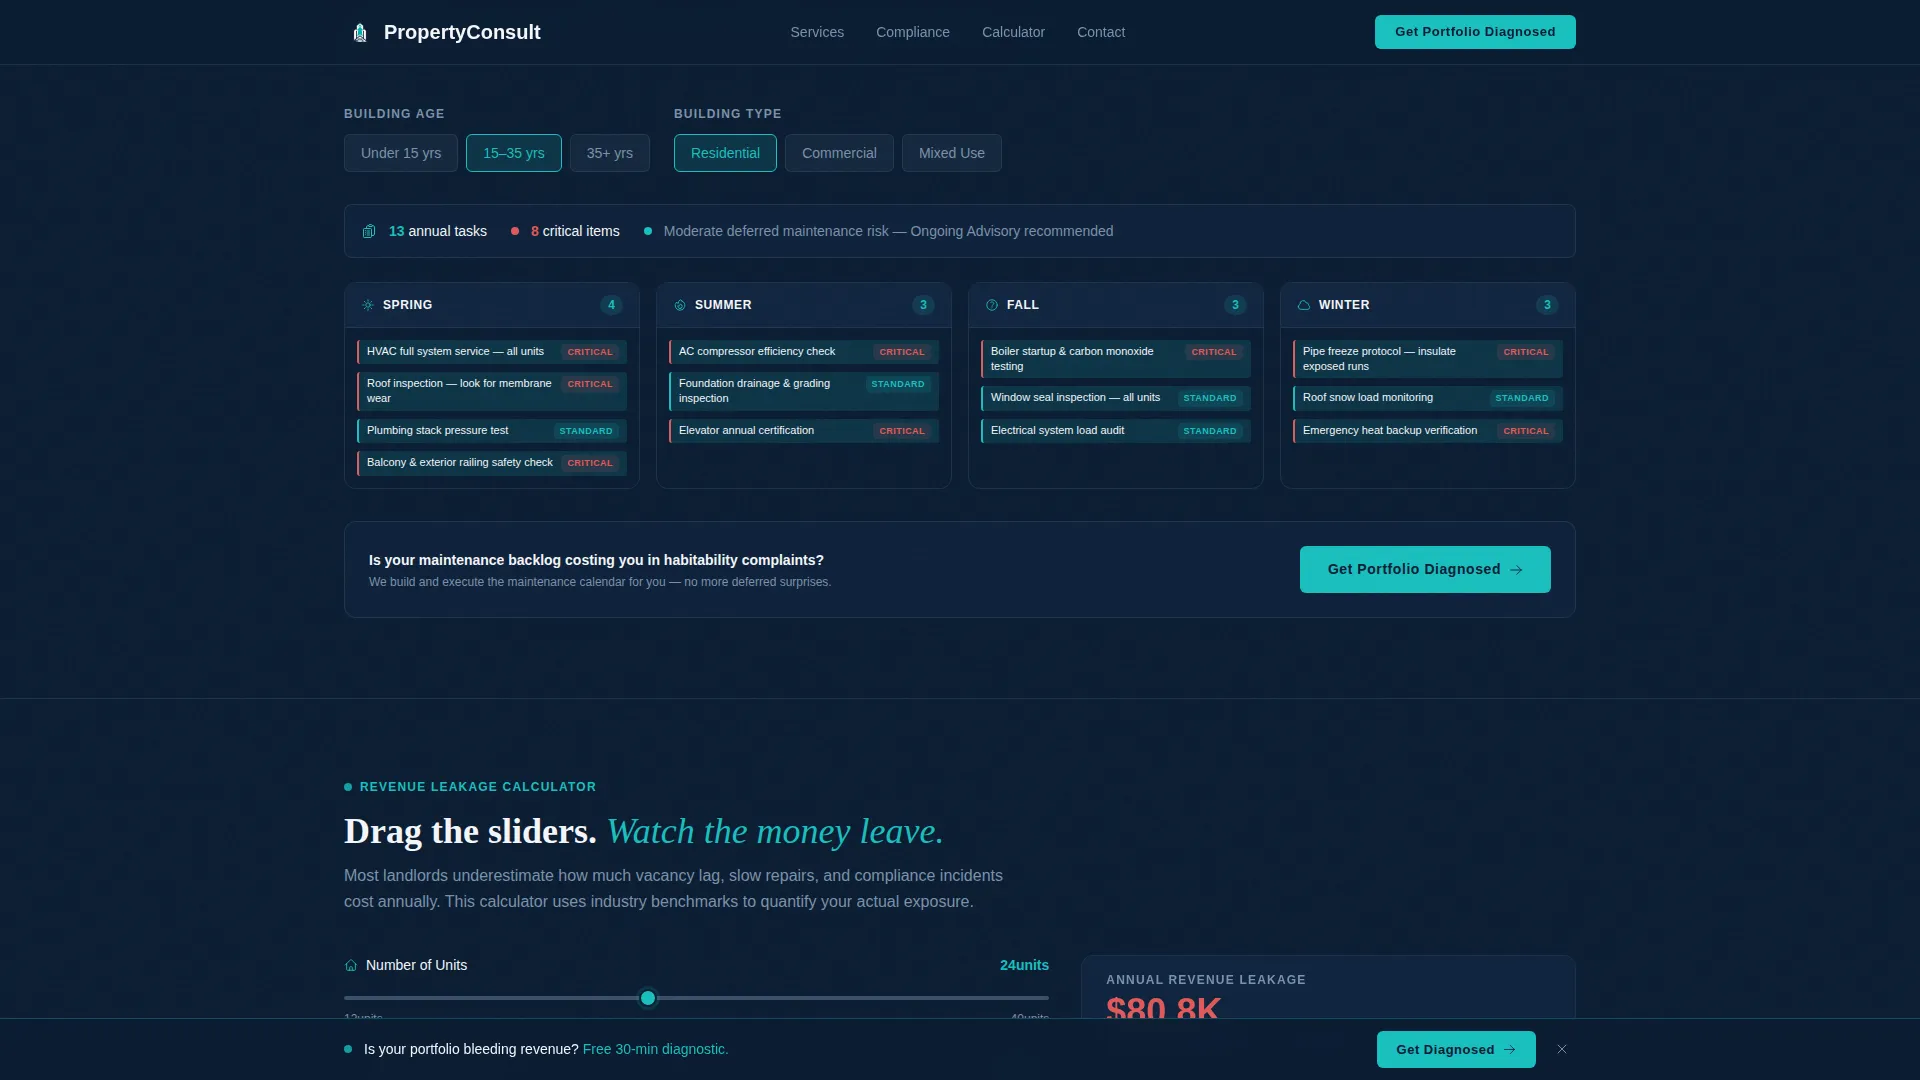
Task: Choose Commercial building type
Action: pos(839,153)
